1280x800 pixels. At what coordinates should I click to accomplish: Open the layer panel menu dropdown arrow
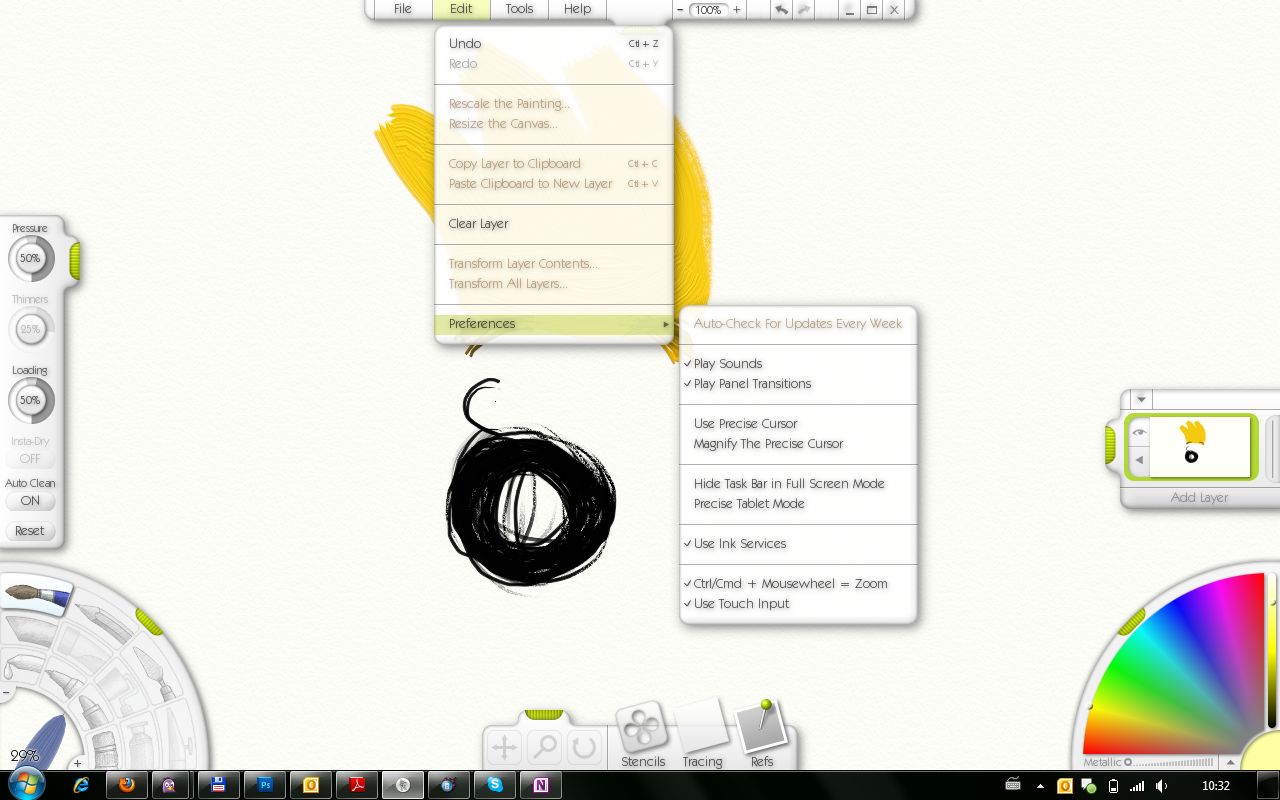pos(1141,399)
